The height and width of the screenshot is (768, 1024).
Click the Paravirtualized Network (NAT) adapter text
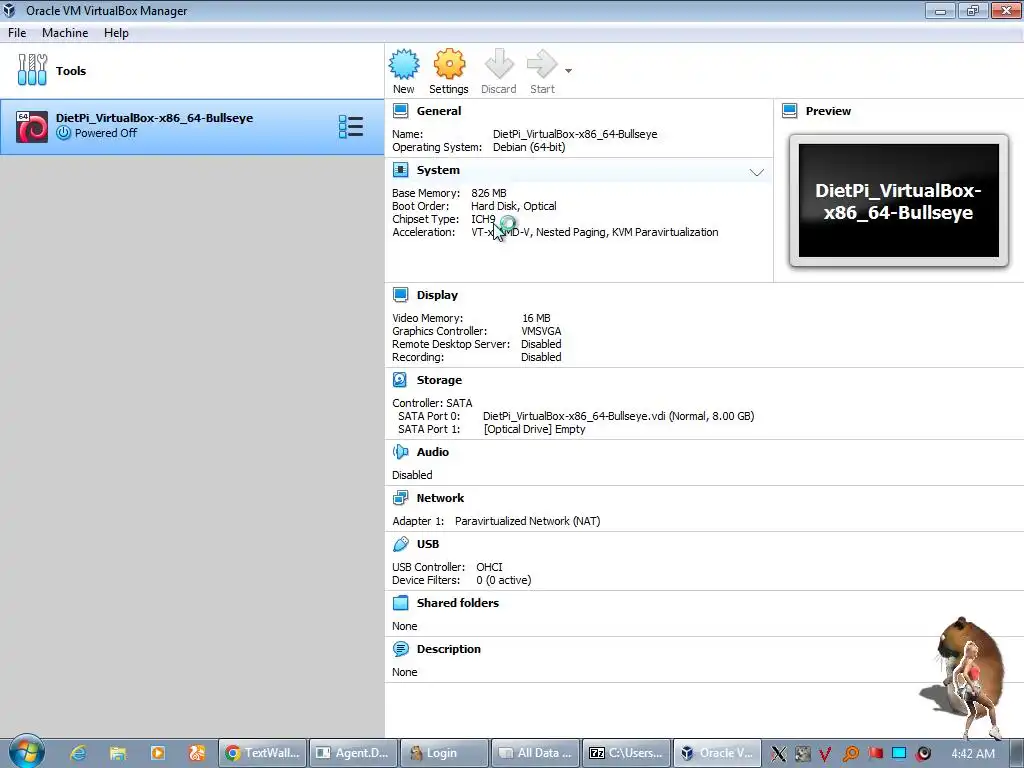pyautogui.click(x=528, y=521)
